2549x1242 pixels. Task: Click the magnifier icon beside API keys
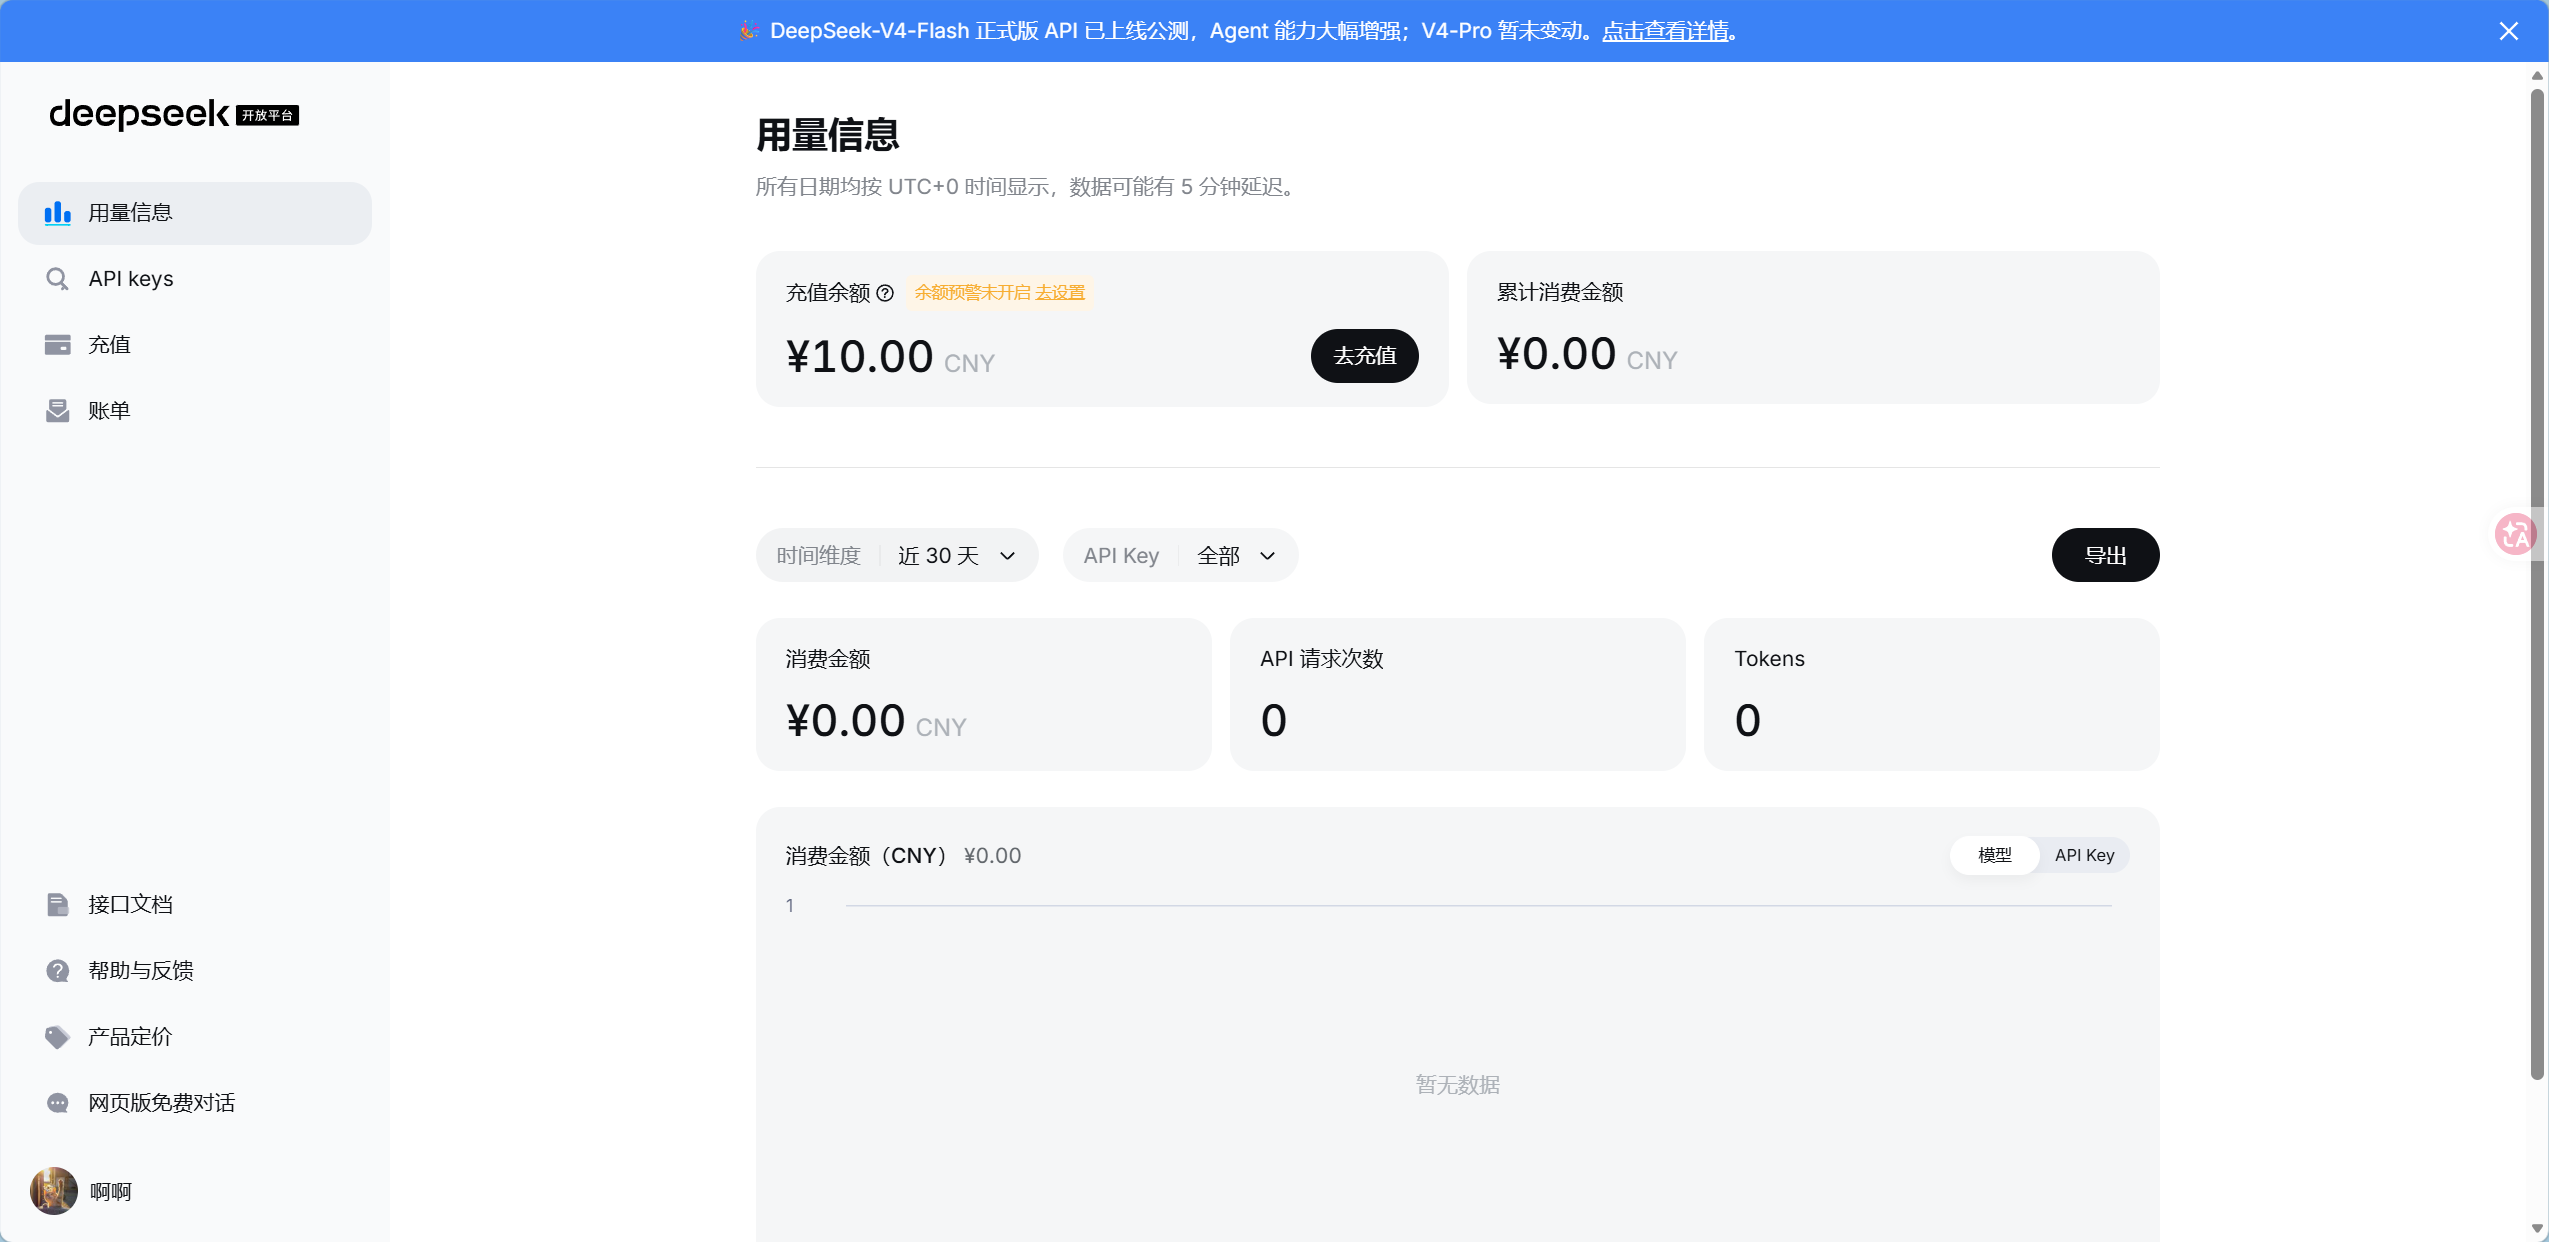58,279
